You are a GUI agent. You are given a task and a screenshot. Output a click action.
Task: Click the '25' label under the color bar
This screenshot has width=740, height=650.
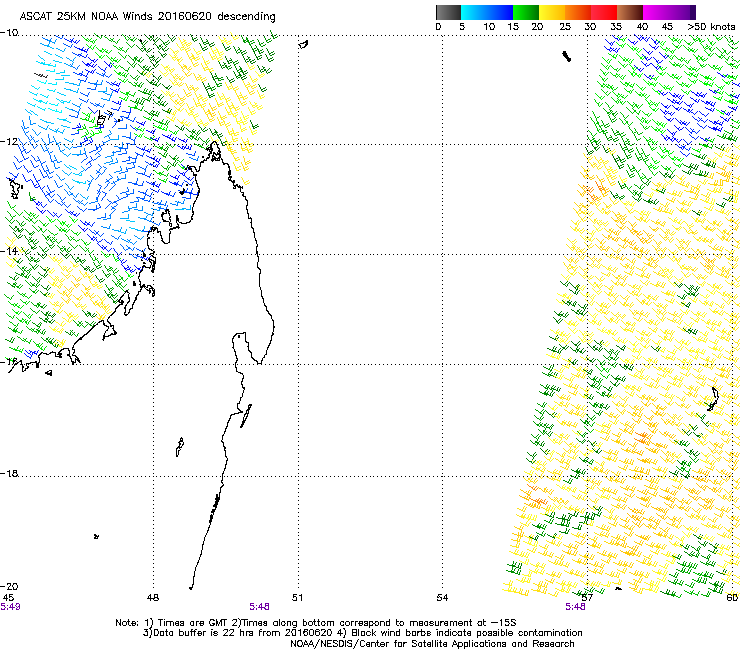point(565,27)
